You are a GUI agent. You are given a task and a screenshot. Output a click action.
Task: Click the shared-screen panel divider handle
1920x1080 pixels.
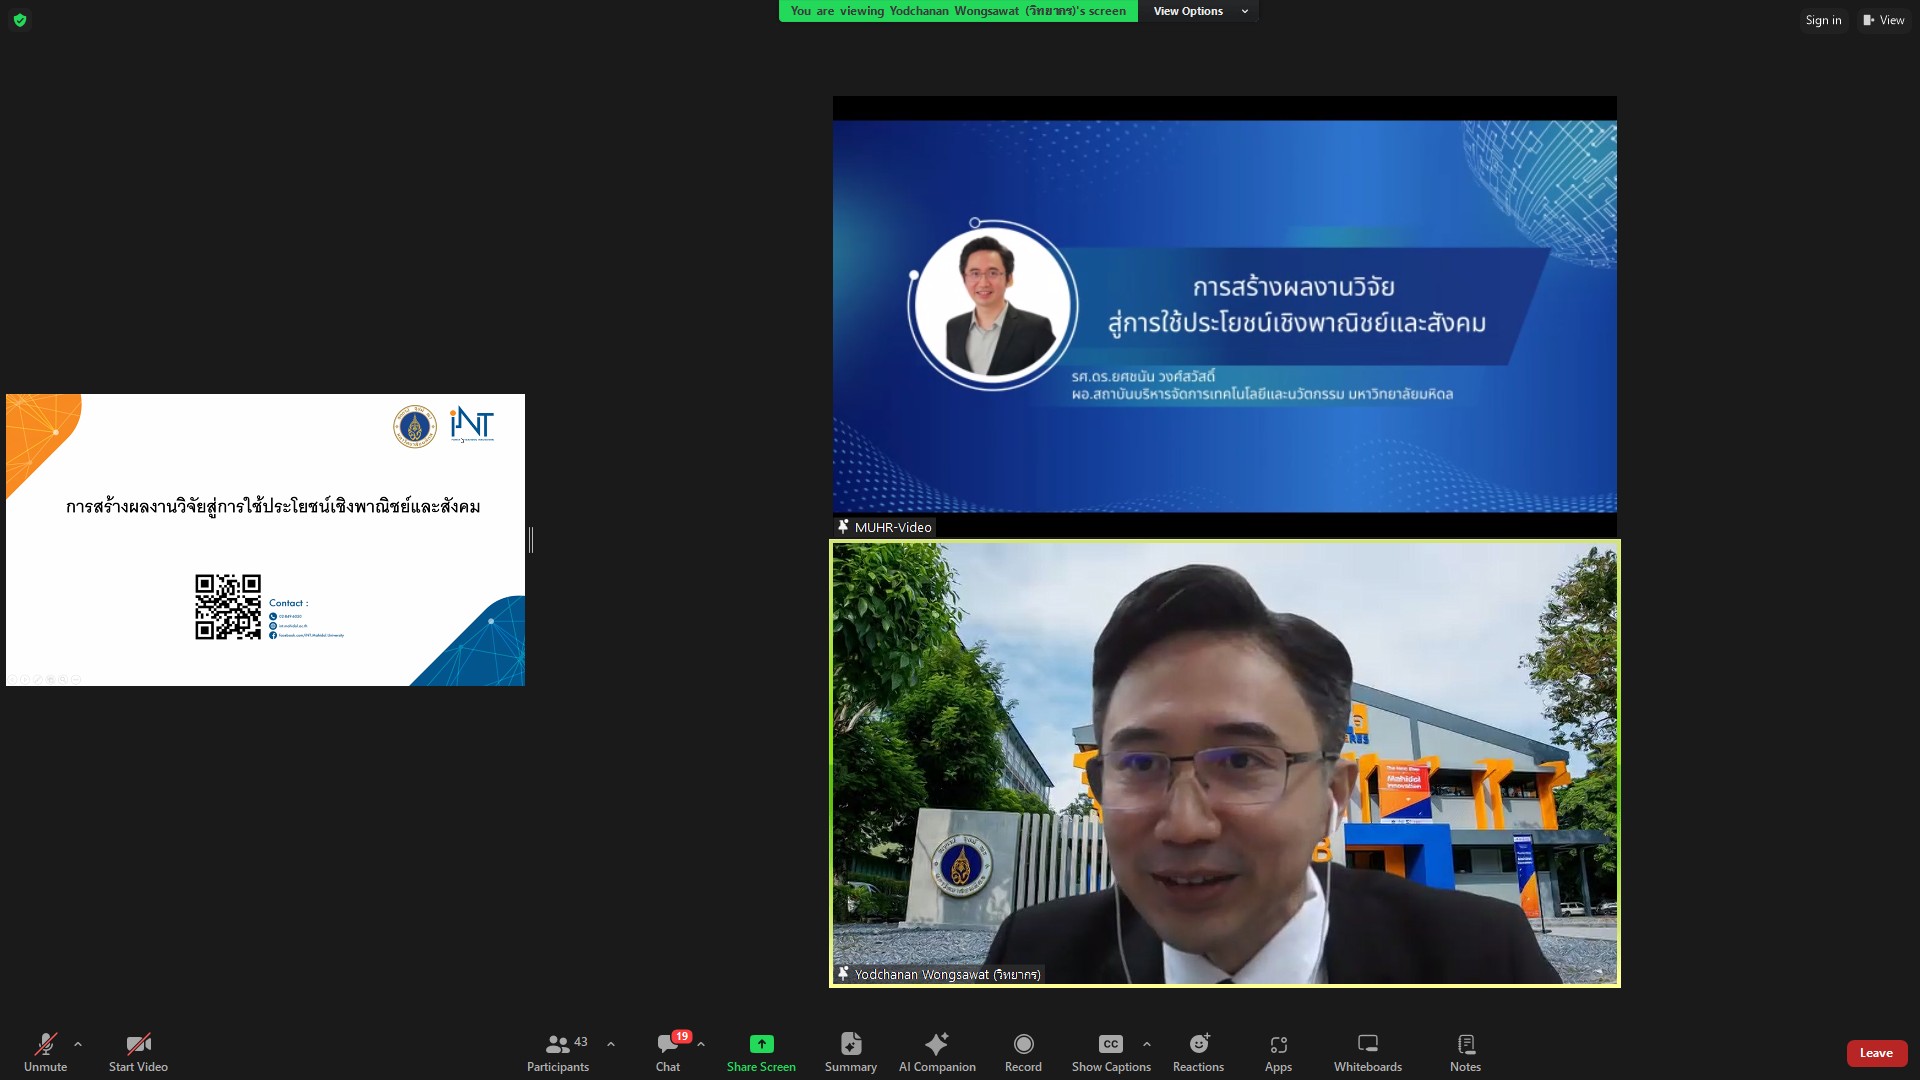coord(531,540)
